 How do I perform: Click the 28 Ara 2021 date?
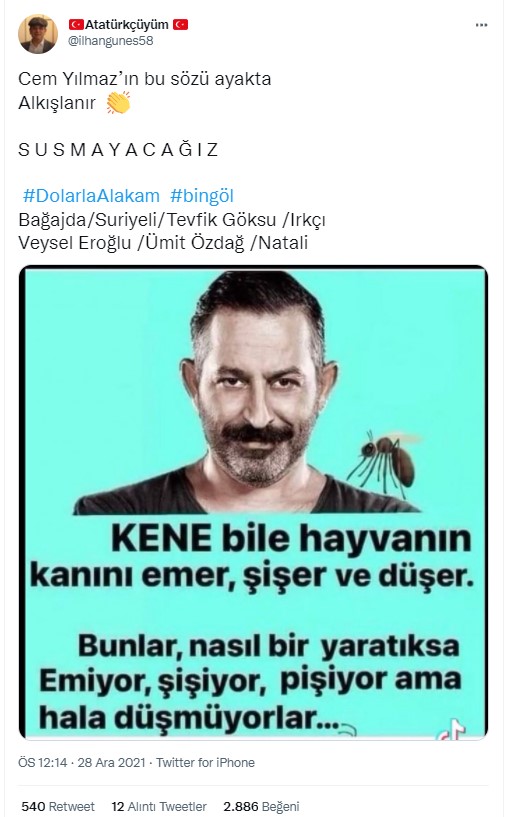112,763
